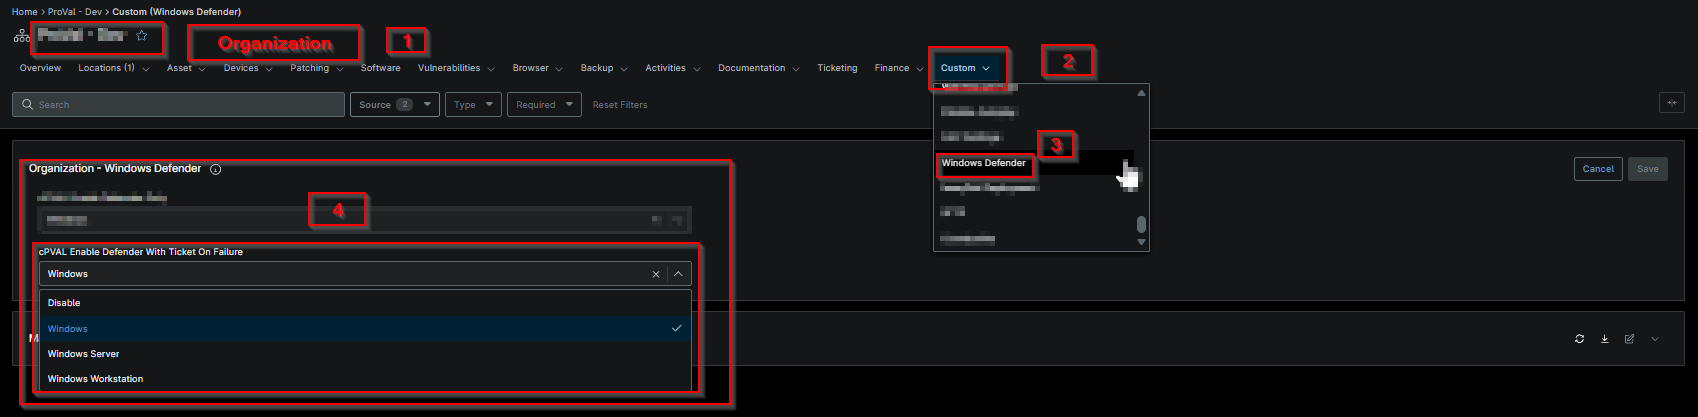Screen dimensions: 1698x417
Task: Click the cPVAL Enable Defender With Ticket On Failure label
Action: 141,252
